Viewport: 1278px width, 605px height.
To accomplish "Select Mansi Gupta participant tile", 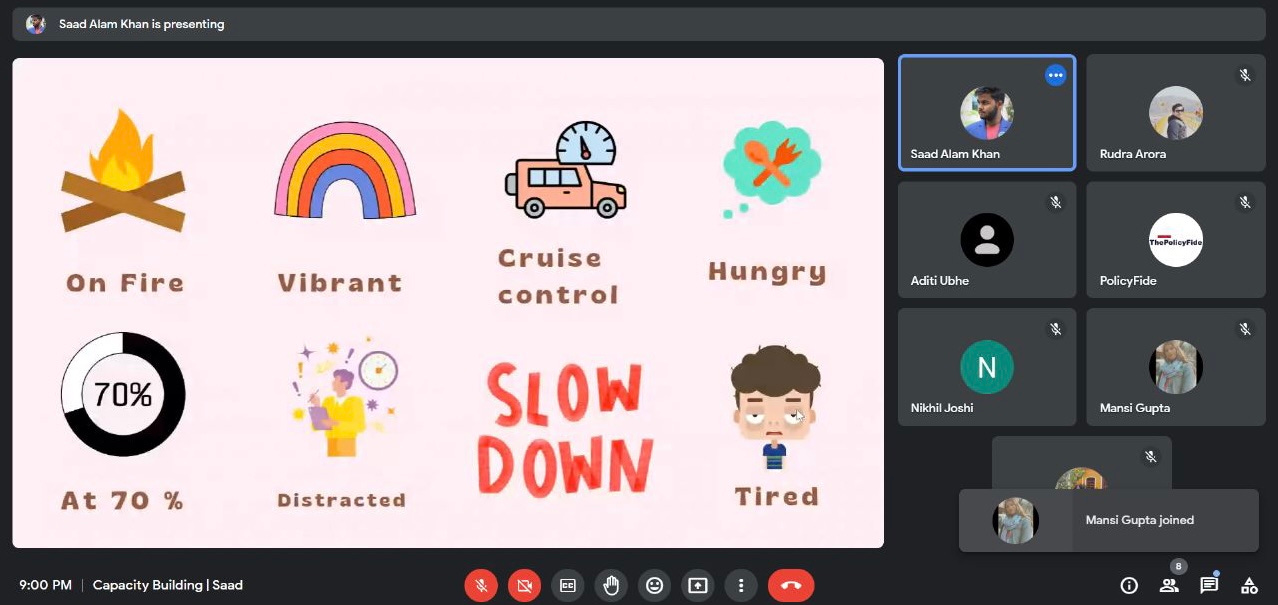I will click(1175, 367).
